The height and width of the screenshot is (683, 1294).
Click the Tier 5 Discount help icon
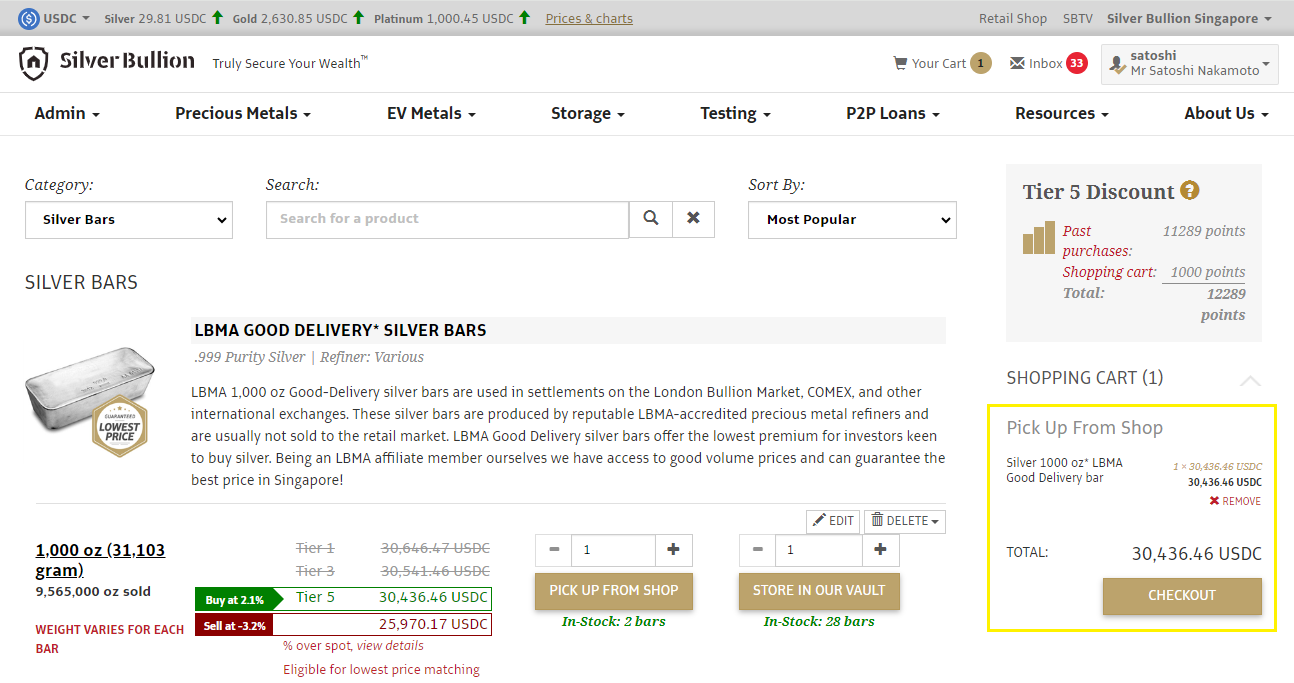(1190, 190)
